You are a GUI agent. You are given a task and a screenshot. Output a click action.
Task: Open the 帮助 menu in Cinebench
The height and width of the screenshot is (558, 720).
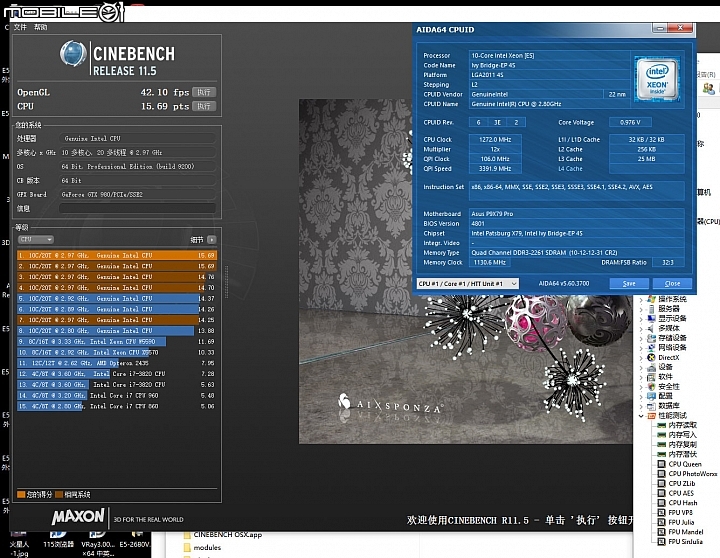(40, 27)
